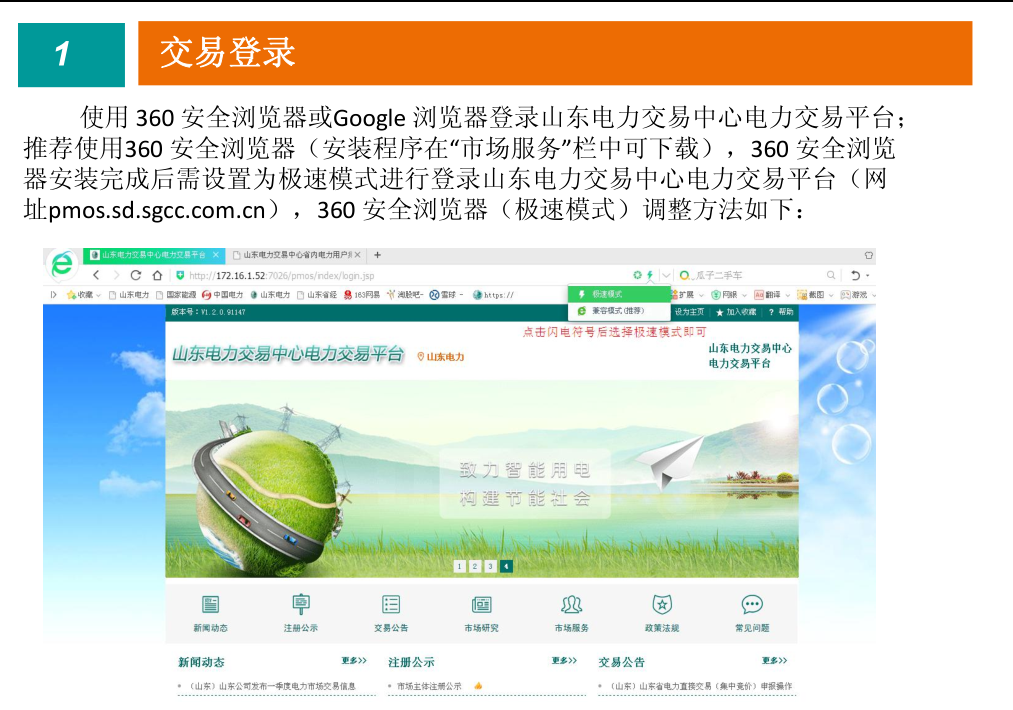
Task: Open the 市场研究 icon
Action: (481, 604)
